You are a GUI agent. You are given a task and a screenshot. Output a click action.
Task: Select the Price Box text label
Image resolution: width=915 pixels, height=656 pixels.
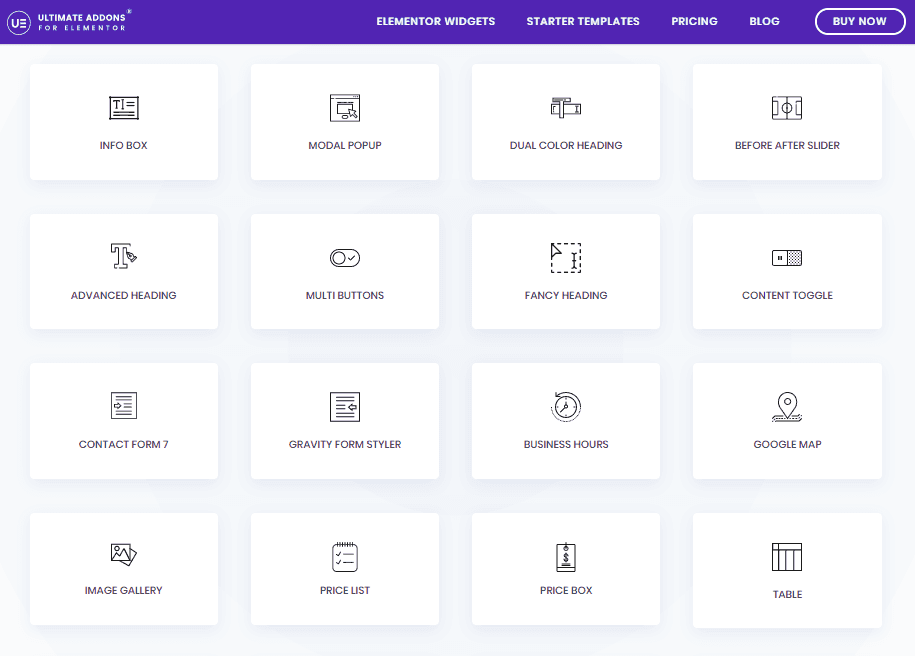566,590
